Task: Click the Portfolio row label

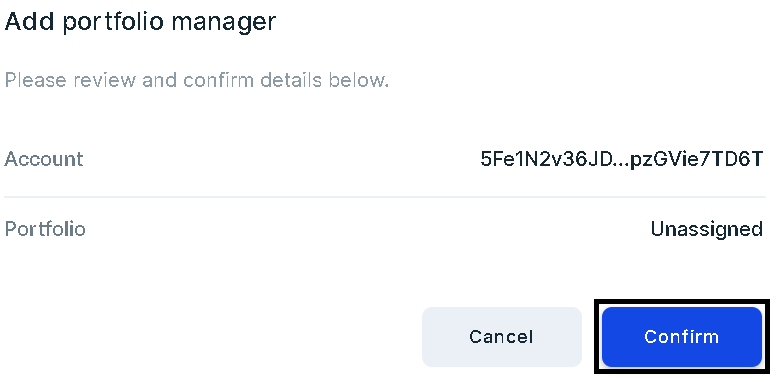Action: pos(45,229)
